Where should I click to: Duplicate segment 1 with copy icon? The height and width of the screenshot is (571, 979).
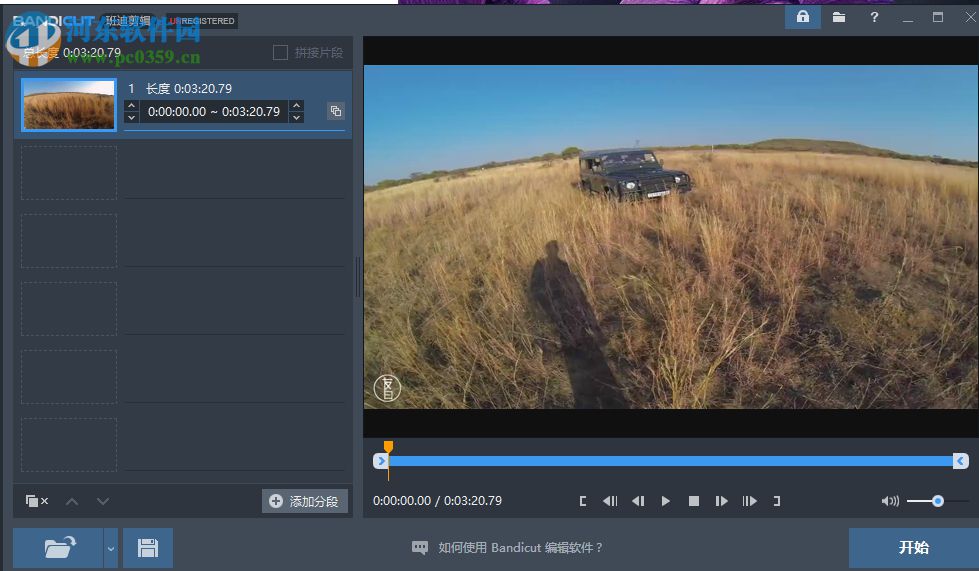(x=336, y=111)
